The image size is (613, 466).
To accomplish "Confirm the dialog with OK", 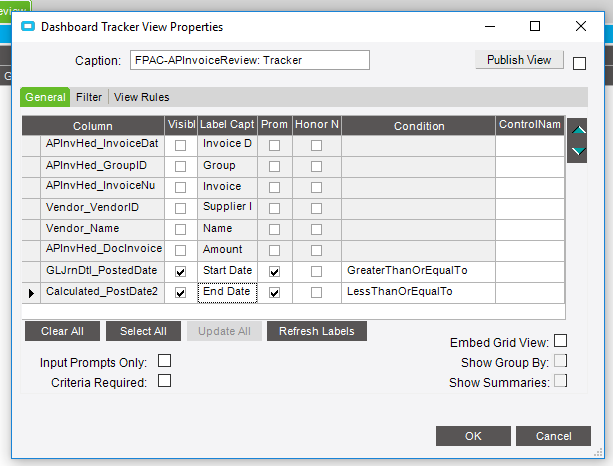I will click(x=473, y=436).
